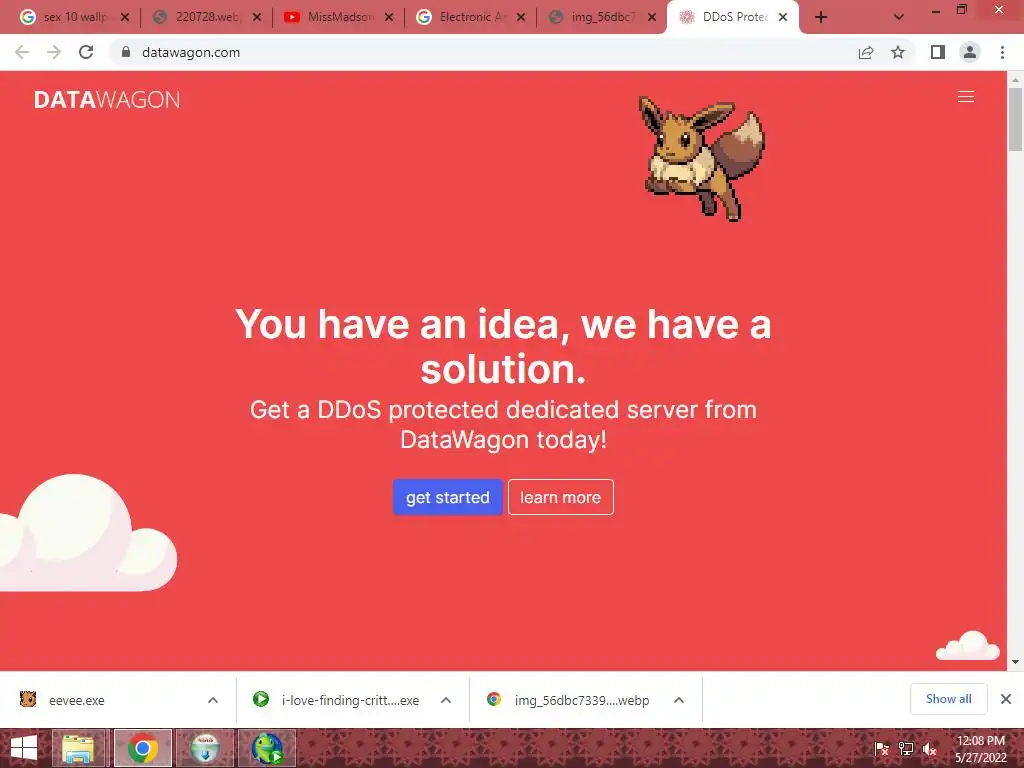This screenshot has width=1024, height=768.
Task: Click the downloader globe taskbar icon
Action: (205, 748)
